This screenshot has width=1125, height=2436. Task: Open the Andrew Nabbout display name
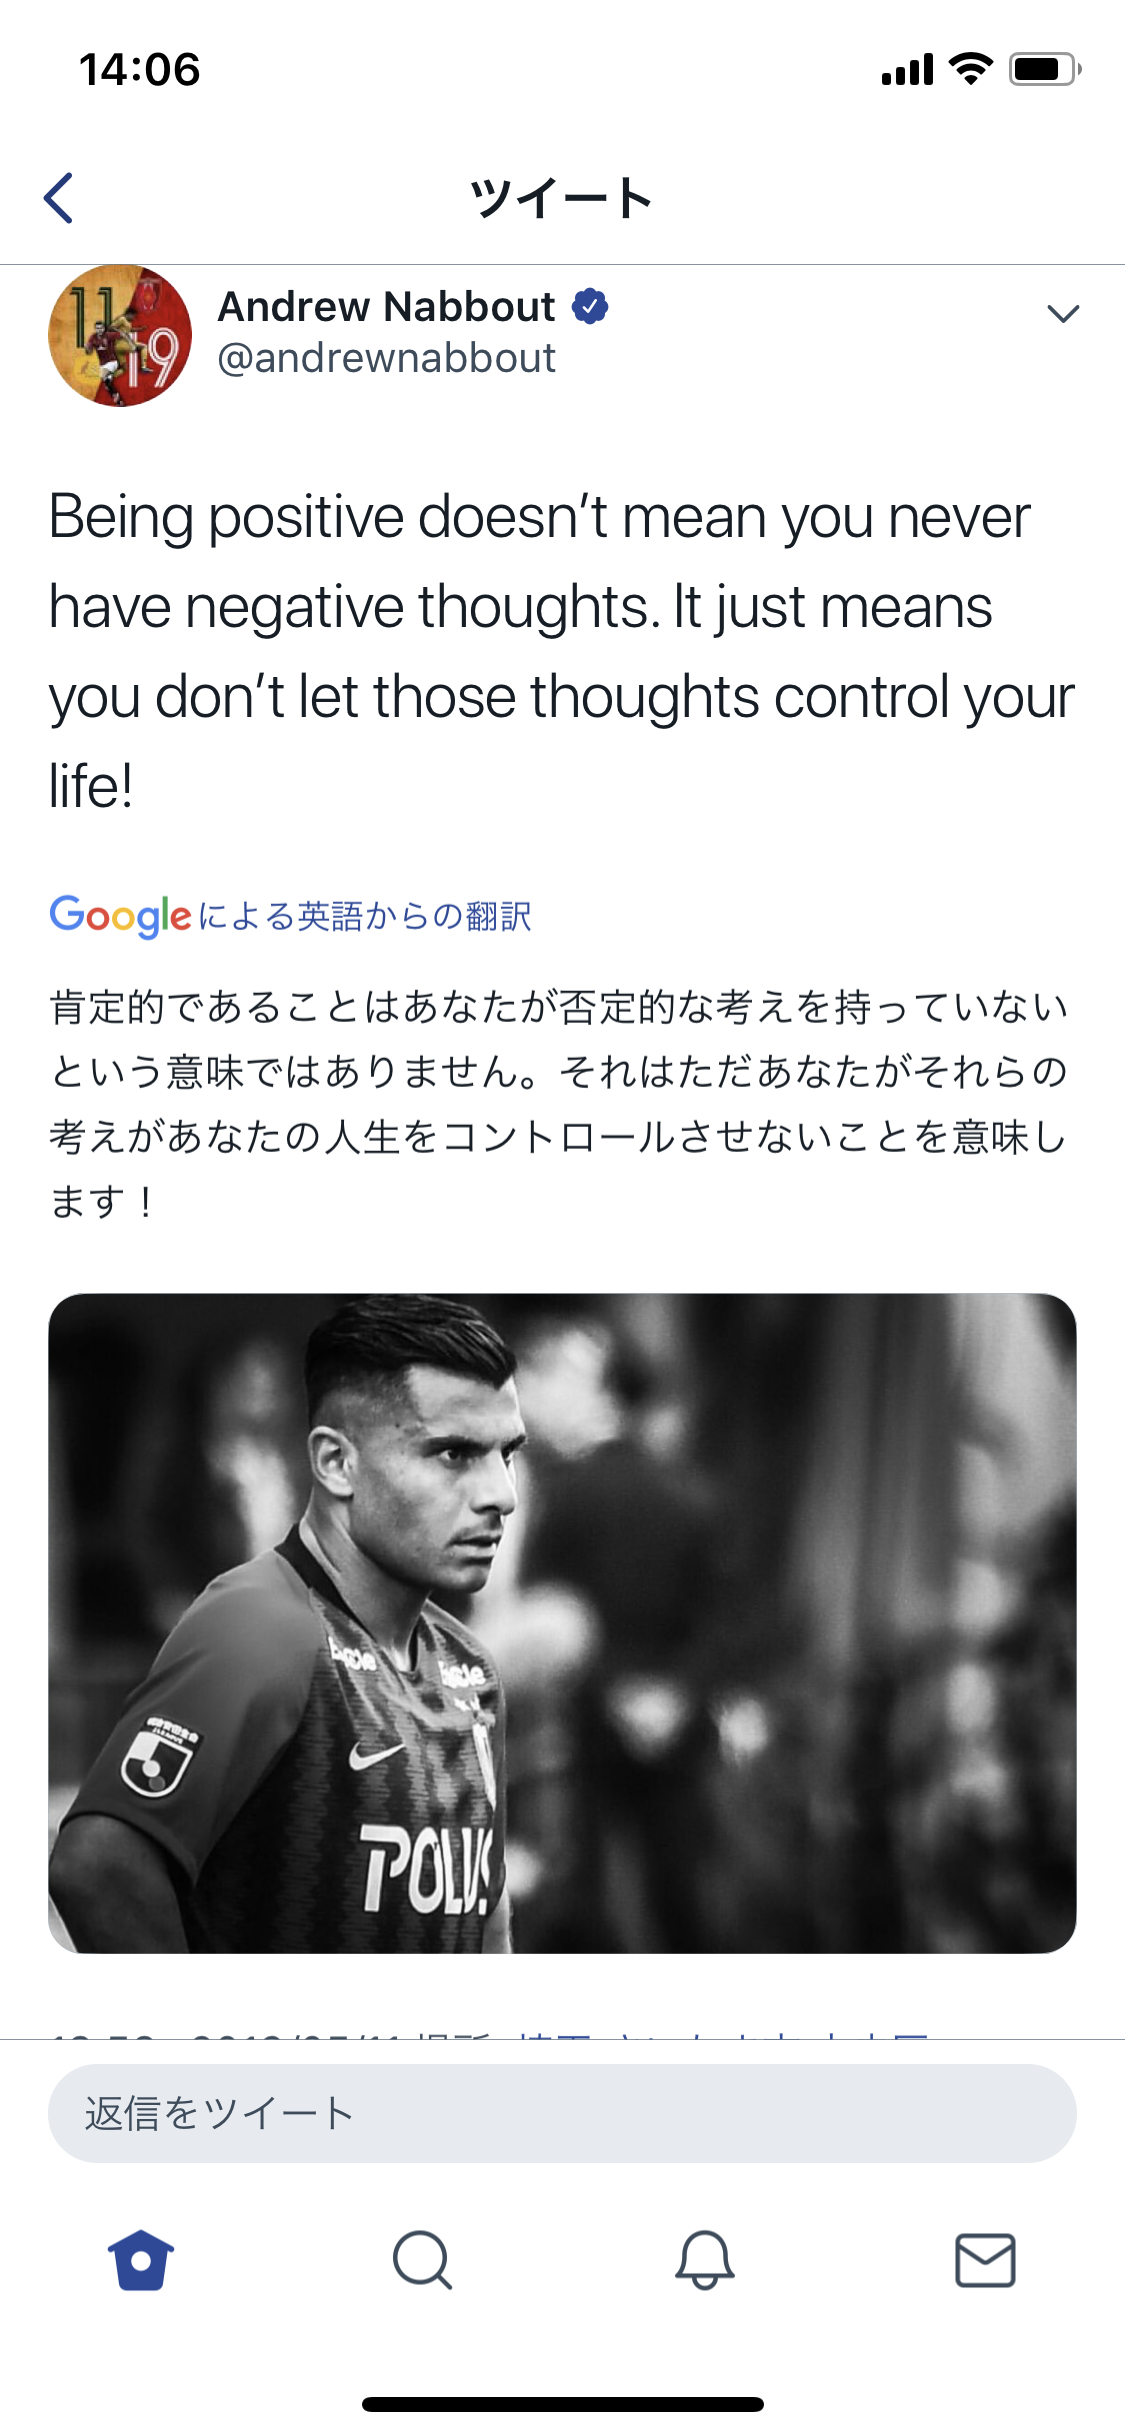[386, 306]
